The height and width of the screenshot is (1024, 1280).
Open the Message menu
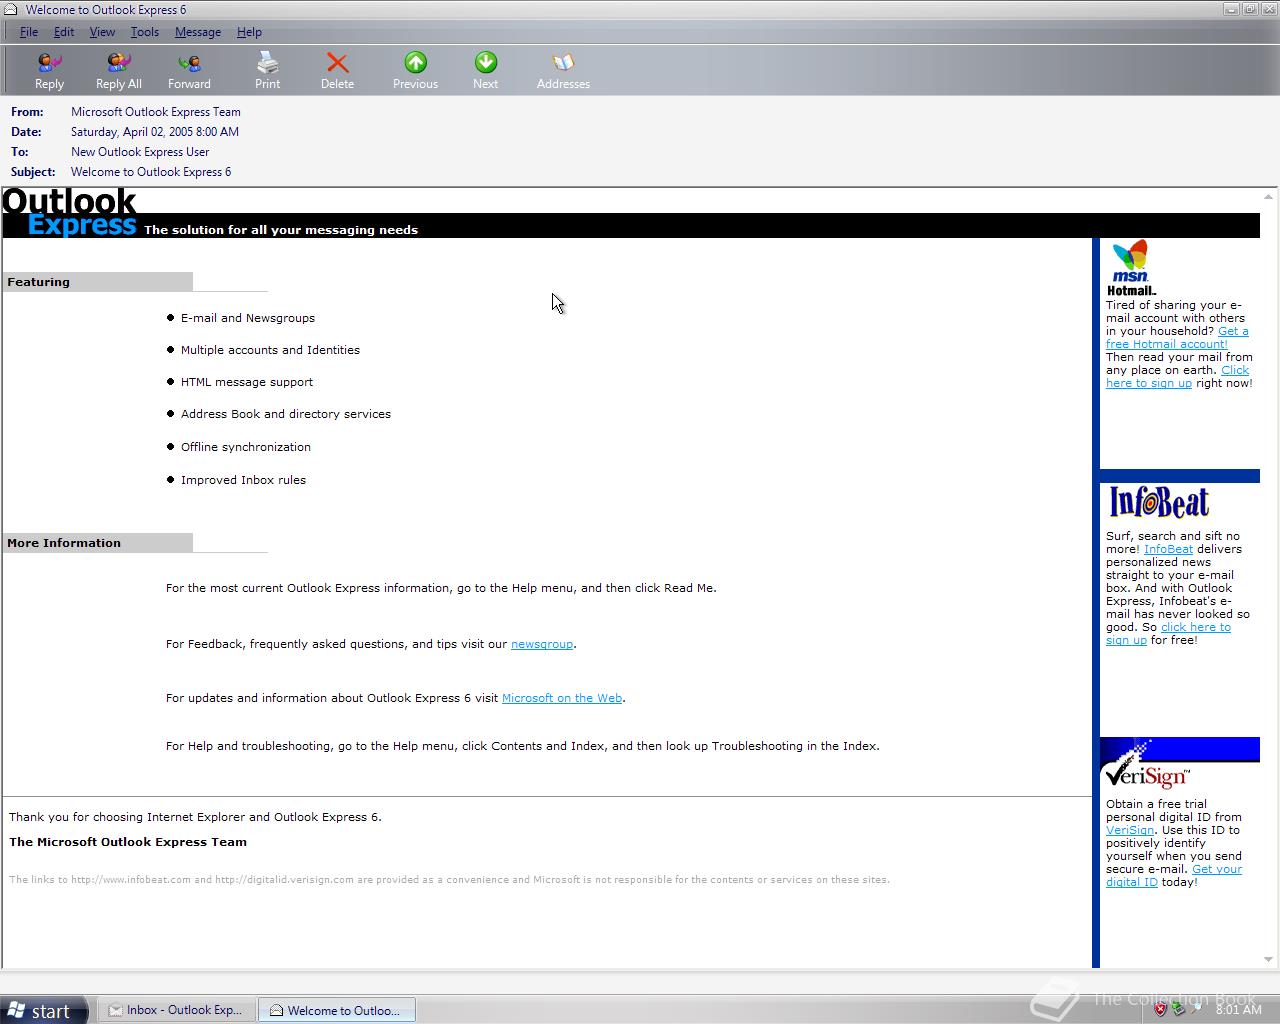[x=198, y=32]
